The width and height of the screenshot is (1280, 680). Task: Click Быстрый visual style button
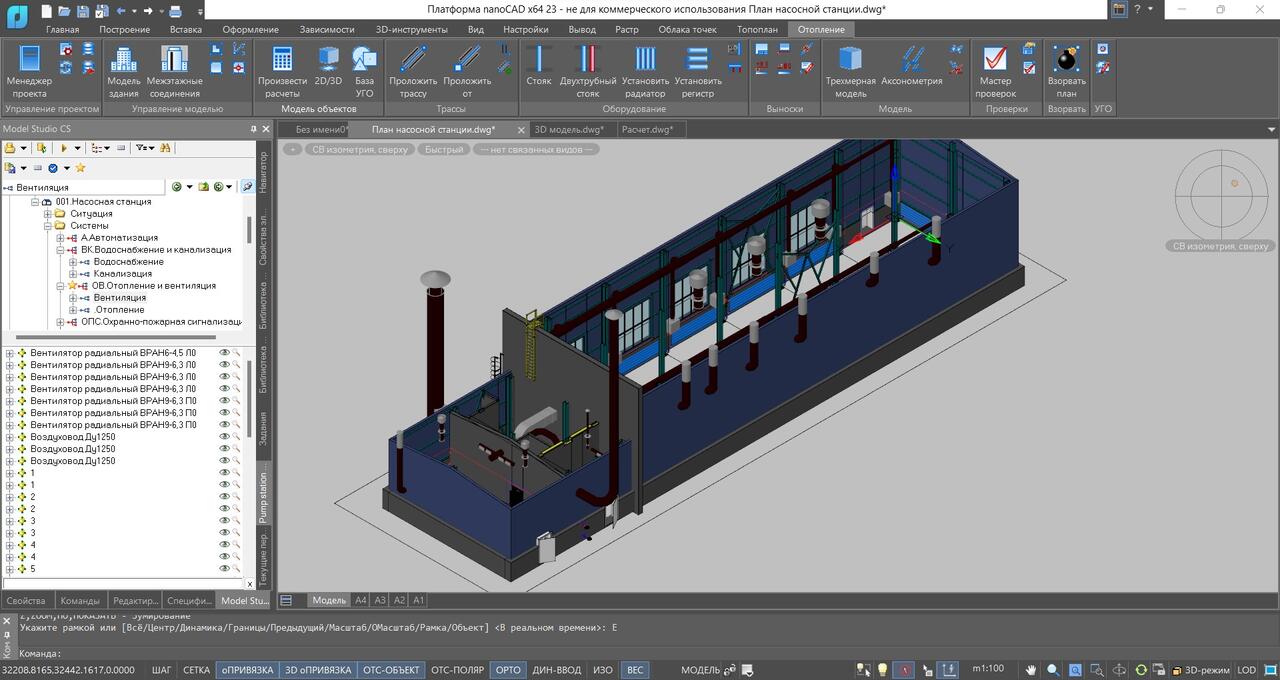coord(443,149)
